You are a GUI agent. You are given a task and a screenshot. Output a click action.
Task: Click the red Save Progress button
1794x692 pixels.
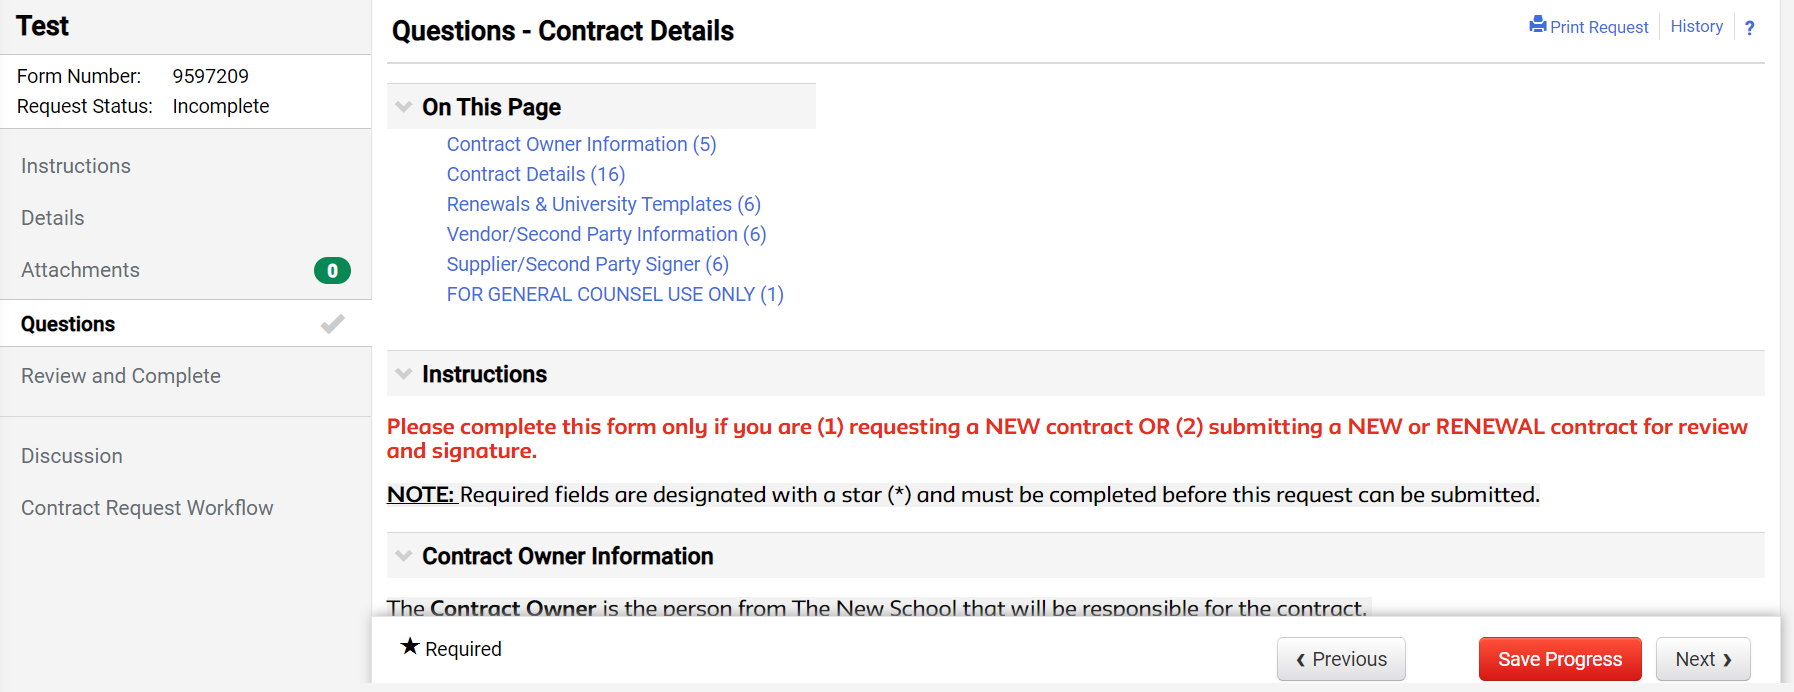[x=1560, y=659]
